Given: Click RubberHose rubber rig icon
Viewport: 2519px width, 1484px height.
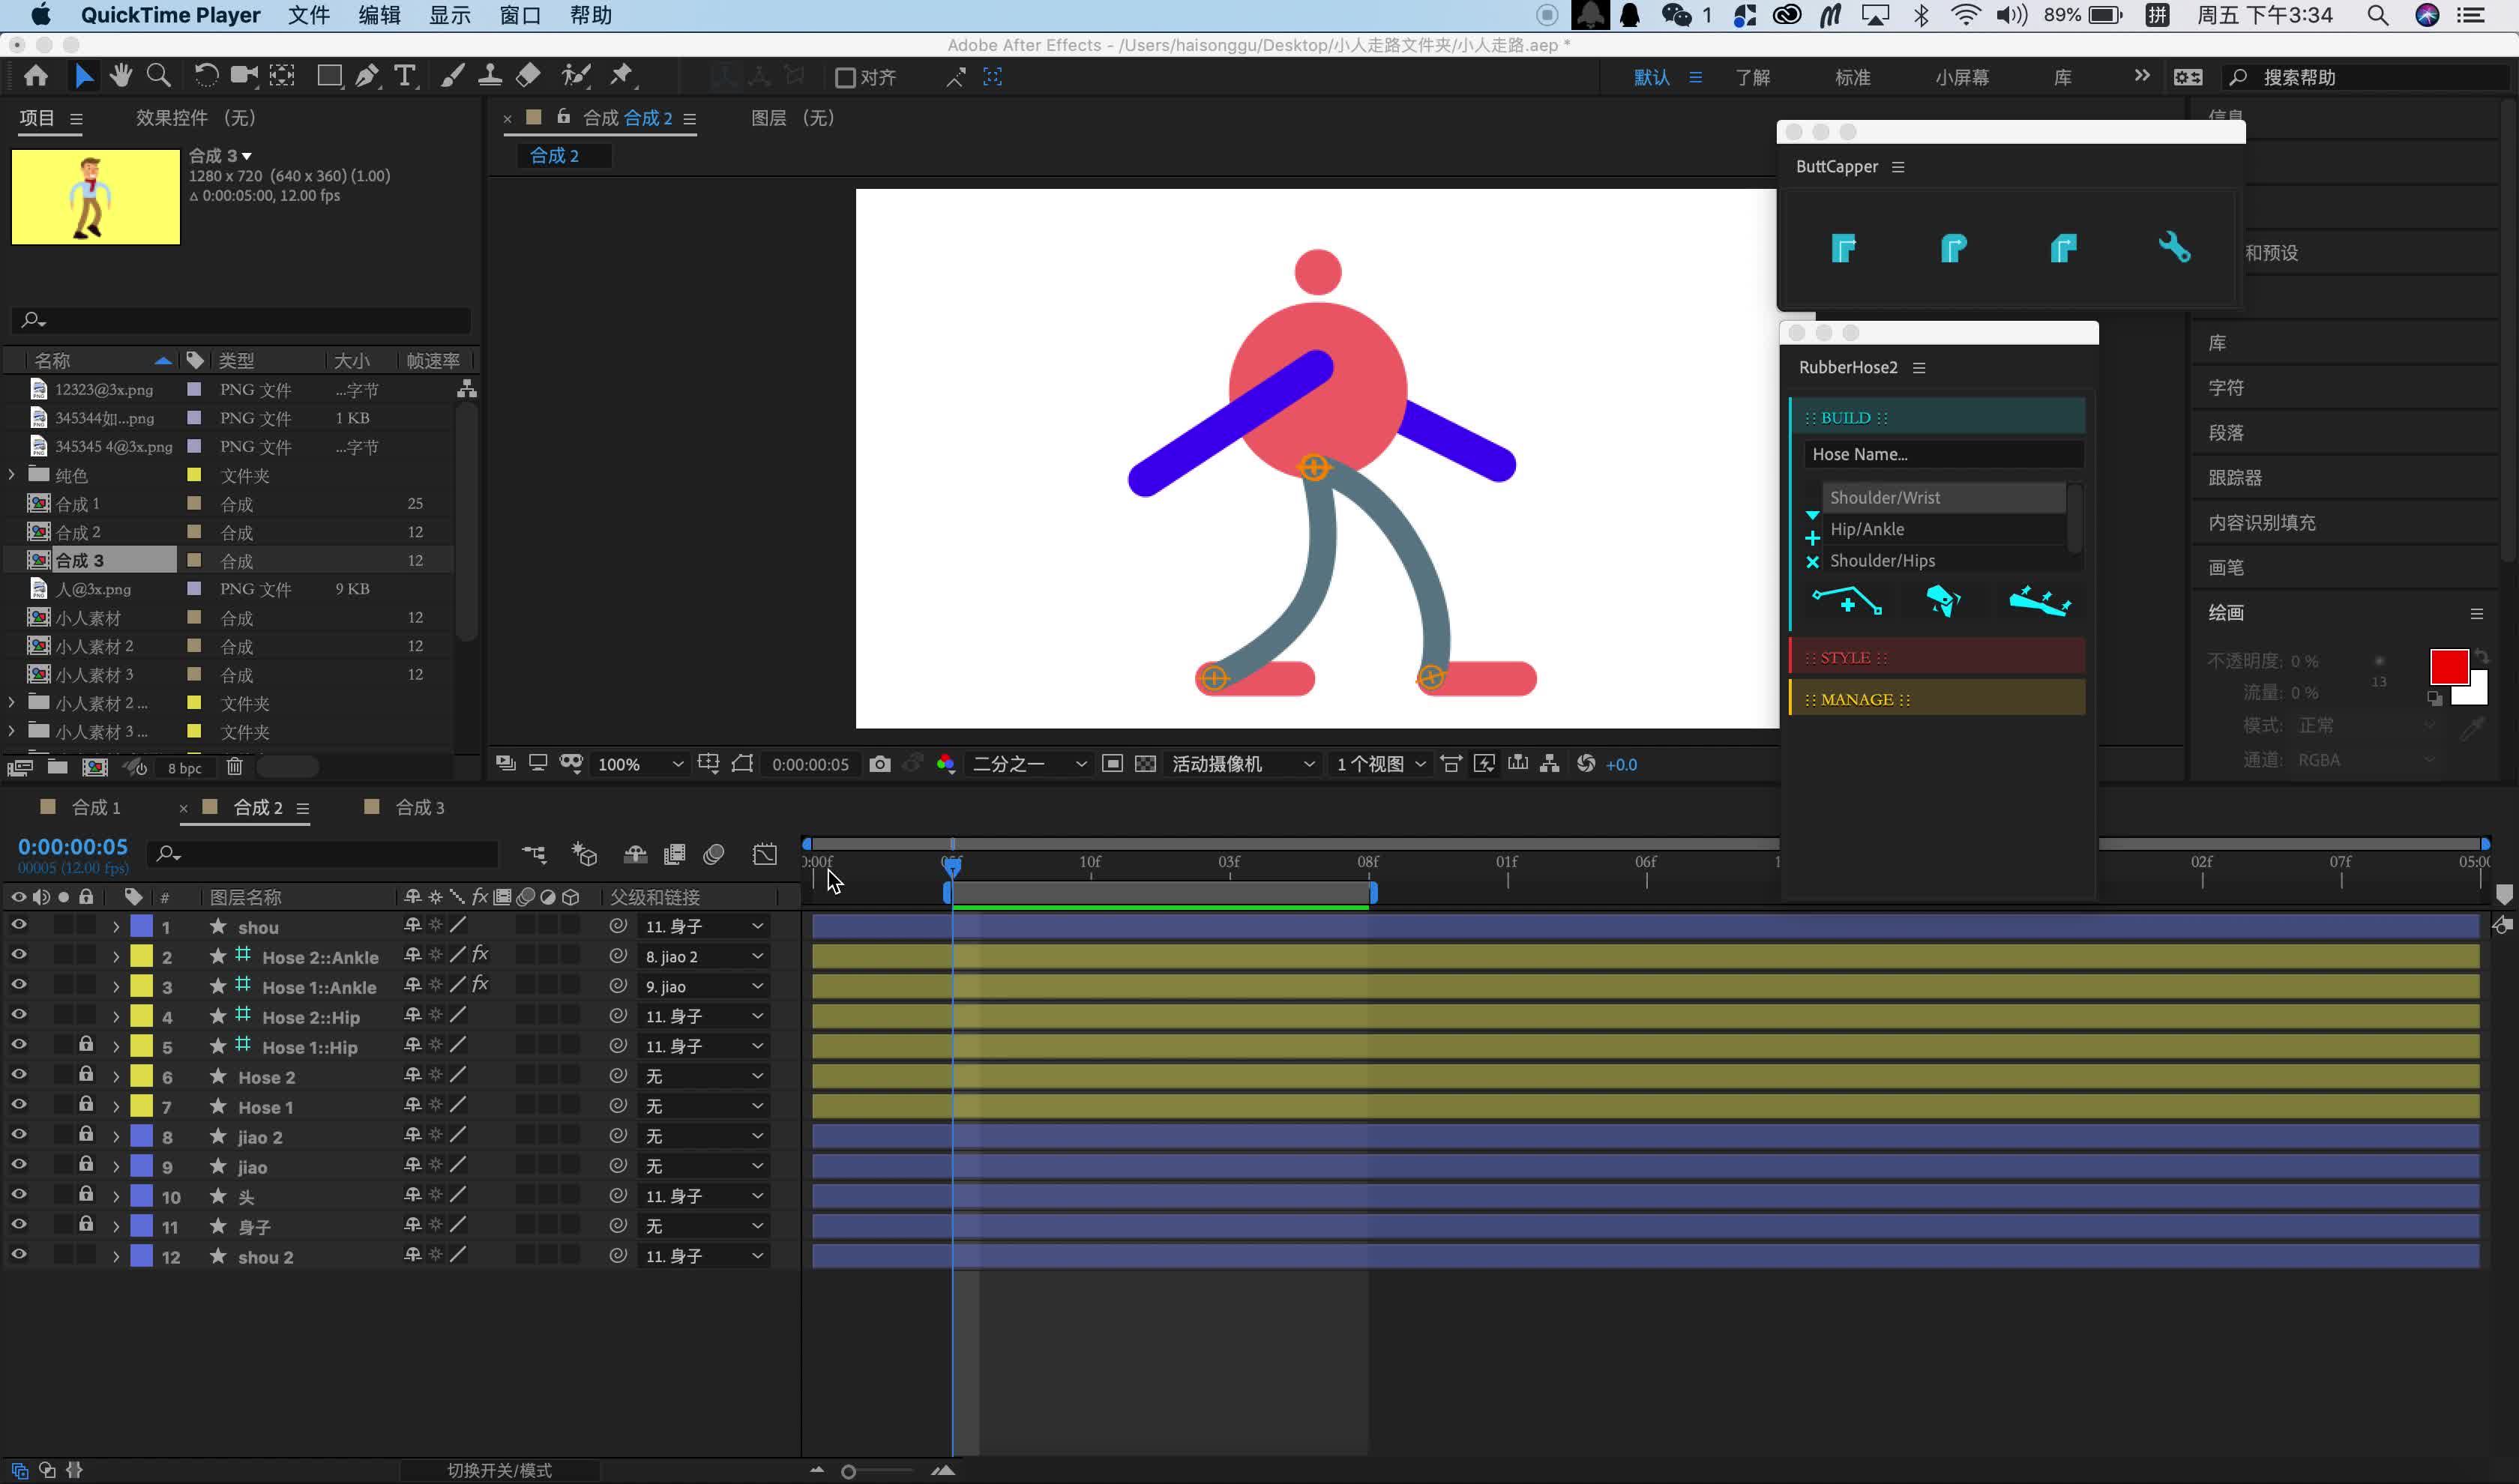Looking at the screenshot, I should [1942, 601].
